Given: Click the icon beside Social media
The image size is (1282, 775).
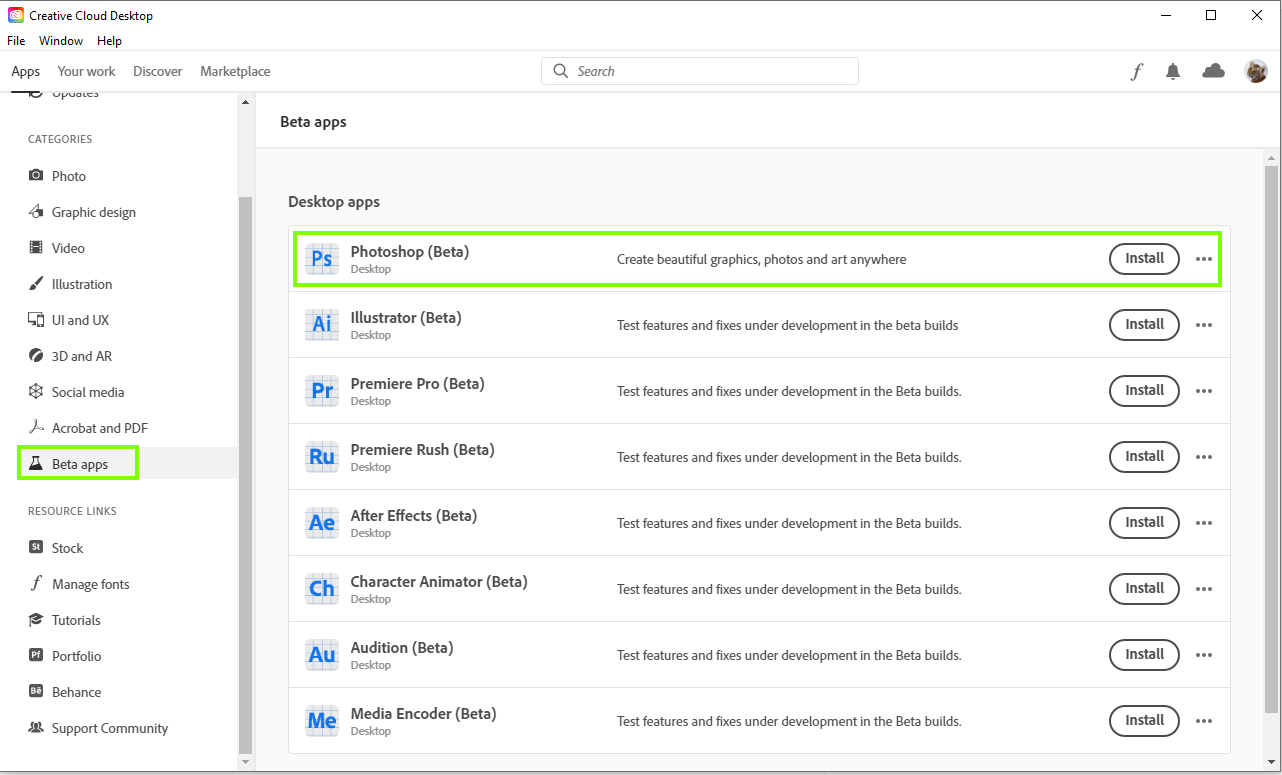Looking at the screenshot, I should 36,392.
